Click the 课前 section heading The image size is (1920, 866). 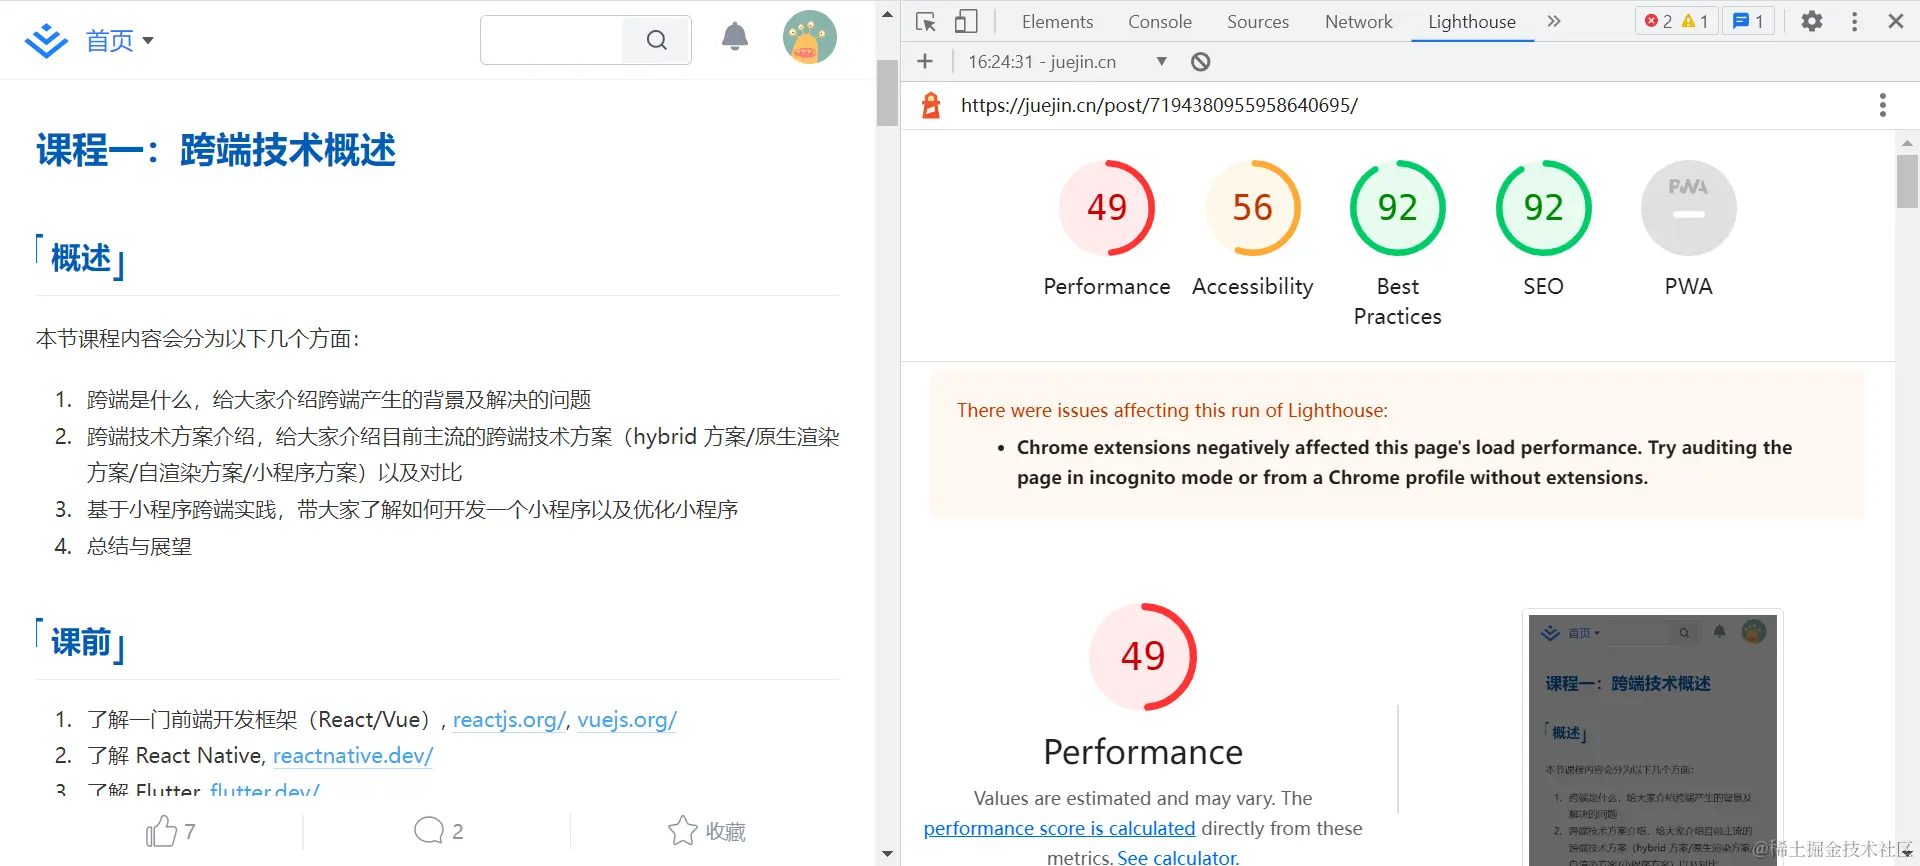tap(81, 642)
